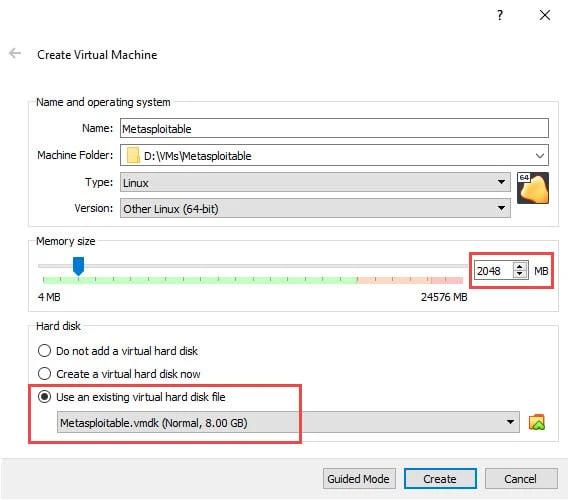
Task: Click the 64-bit Linux OS icon
Action: (533, 188)
